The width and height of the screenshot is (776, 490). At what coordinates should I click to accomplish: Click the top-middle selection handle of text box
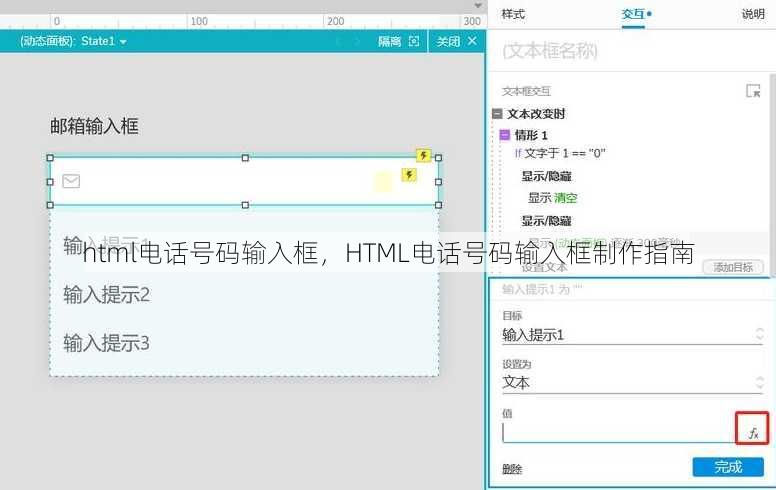pyautogui.click(x=245, y=158)
